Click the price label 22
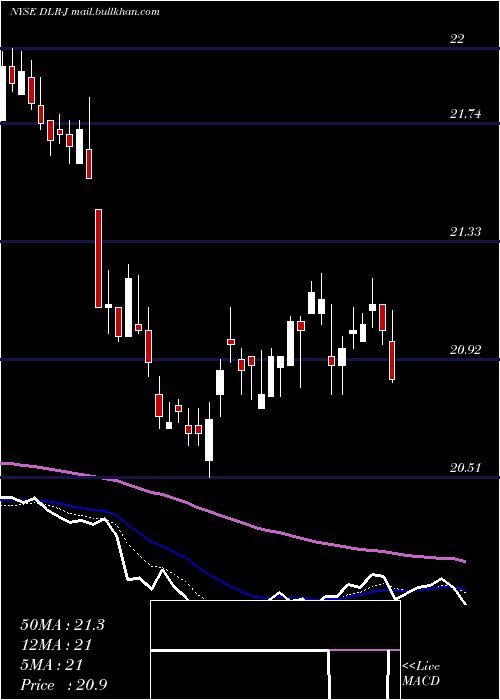The image size is (500, 700). (x=457, y=38)
